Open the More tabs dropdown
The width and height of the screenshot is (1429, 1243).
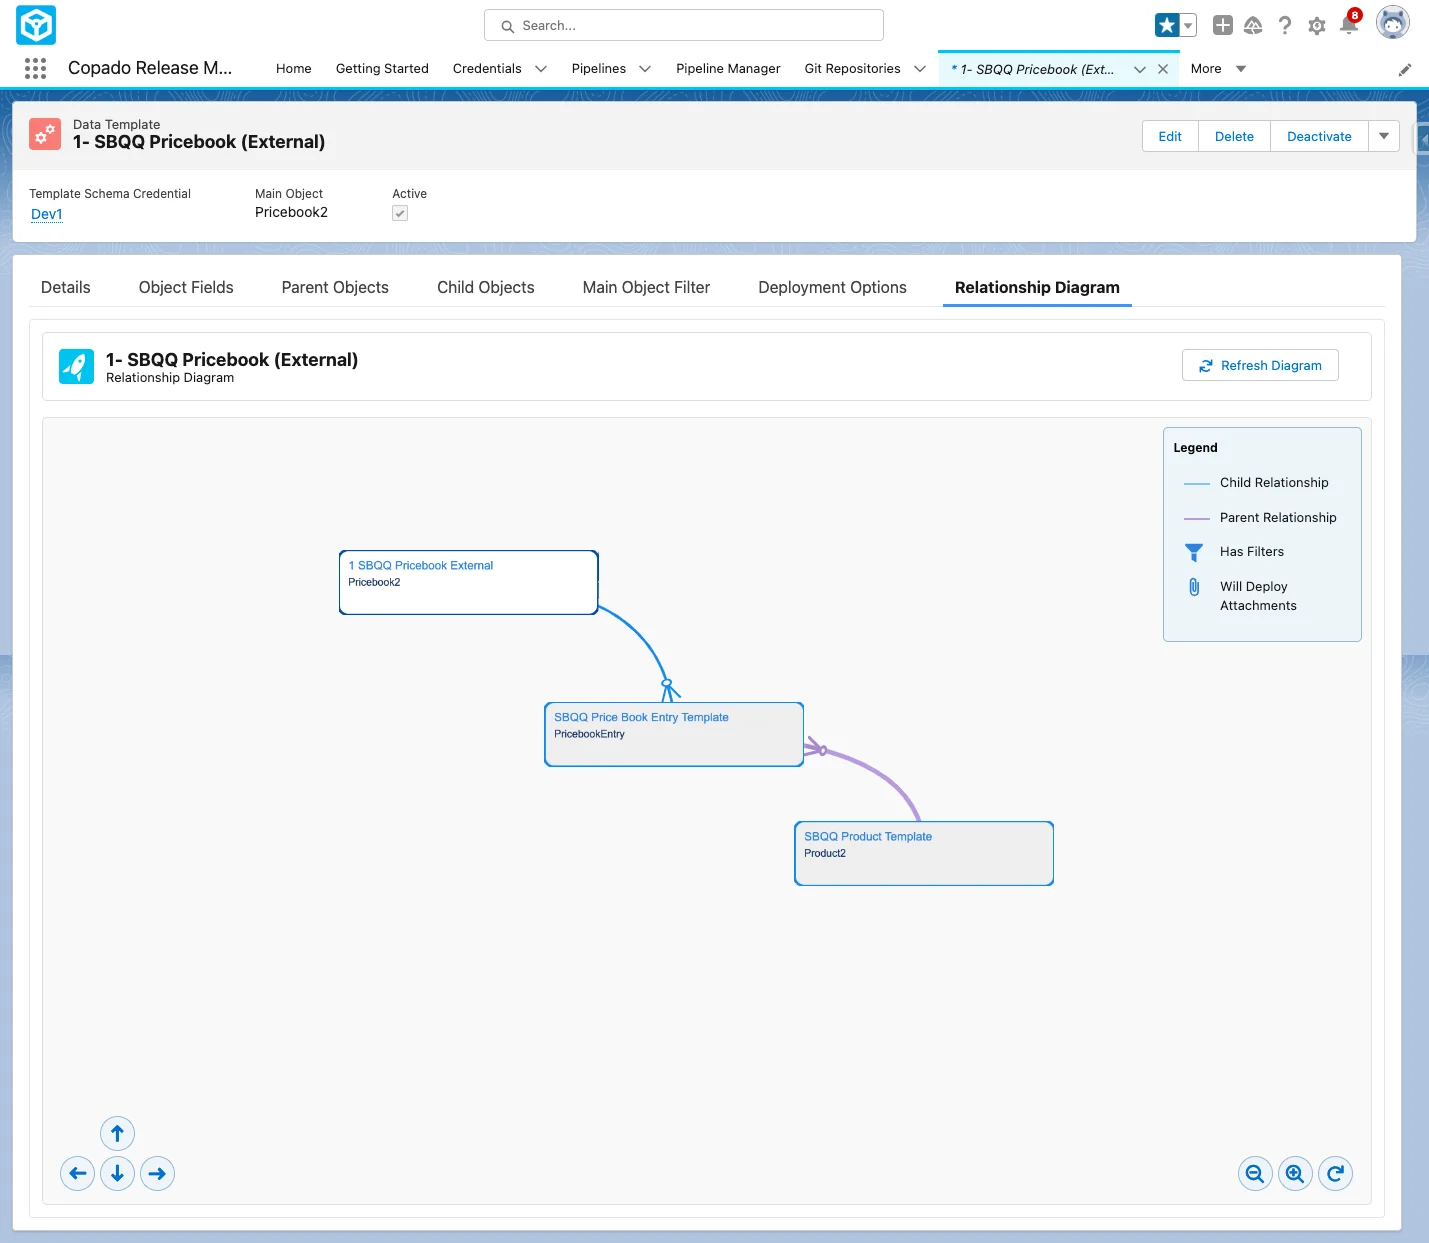point(1240,69)
